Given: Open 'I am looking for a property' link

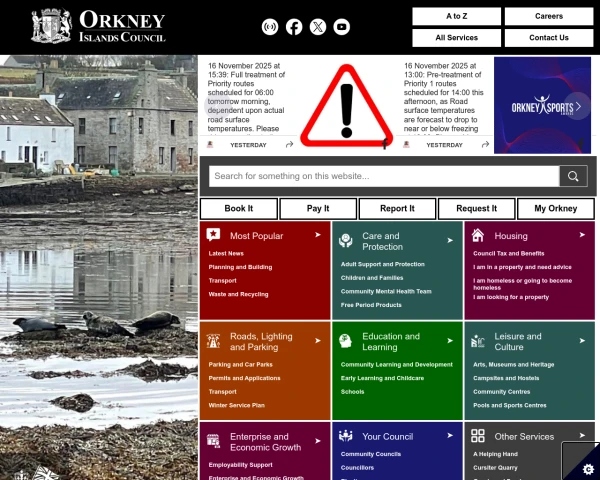Looking at the screenshot, I should point(511,297).
